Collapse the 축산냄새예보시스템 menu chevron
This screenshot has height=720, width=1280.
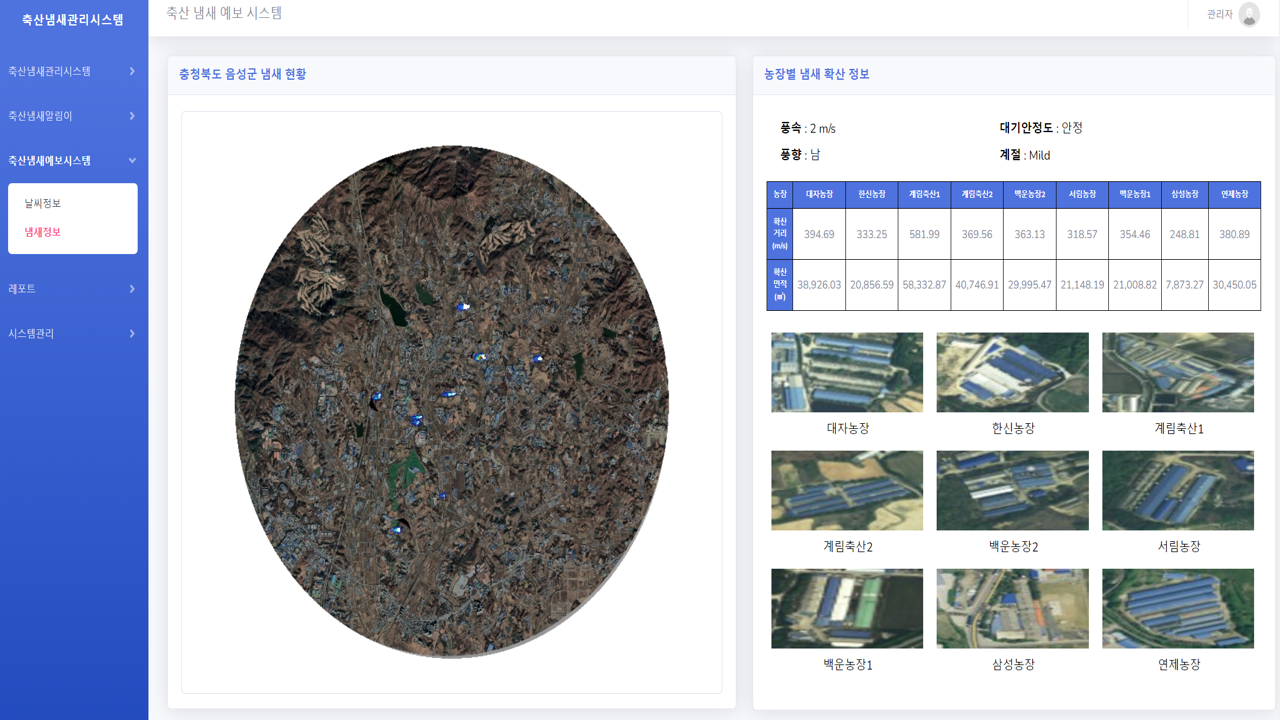[x=132, y=160]
